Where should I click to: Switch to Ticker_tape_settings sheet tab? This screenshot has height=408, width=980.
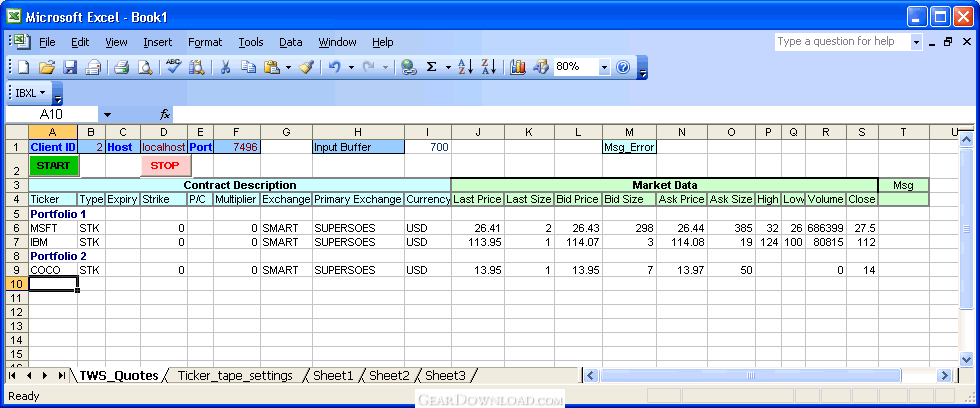pos(235,376)
